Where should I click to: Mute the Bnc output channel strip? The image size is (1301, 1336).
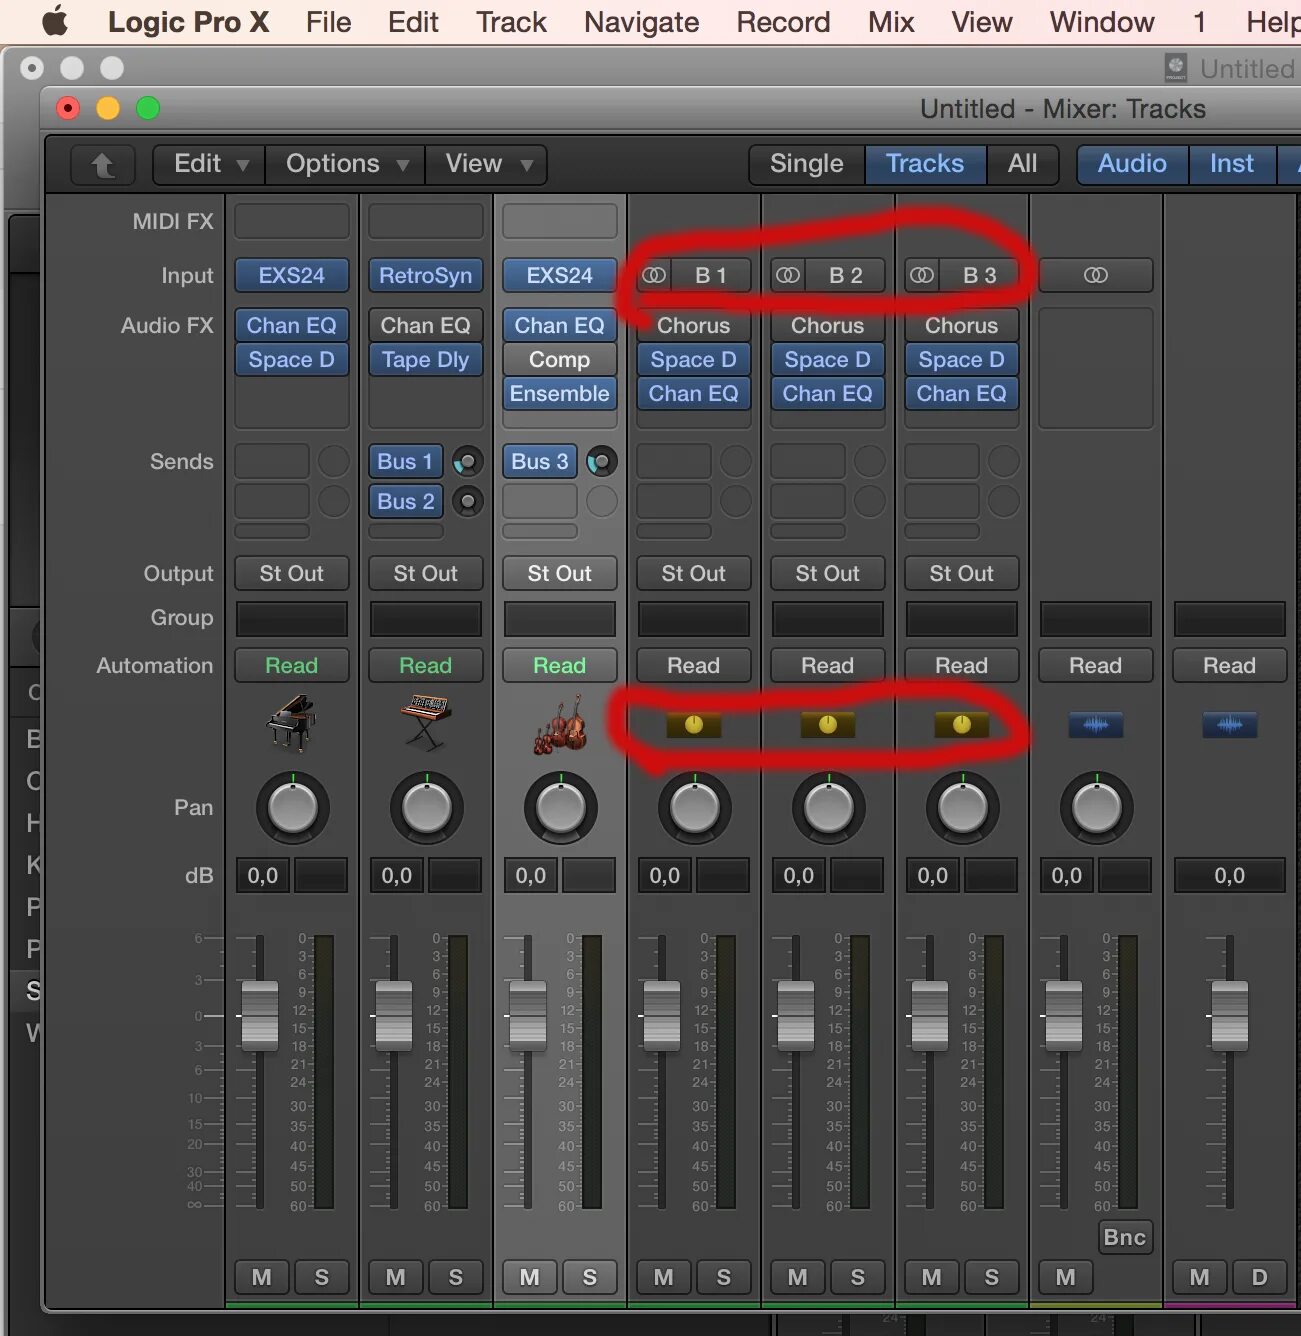1066,1277
